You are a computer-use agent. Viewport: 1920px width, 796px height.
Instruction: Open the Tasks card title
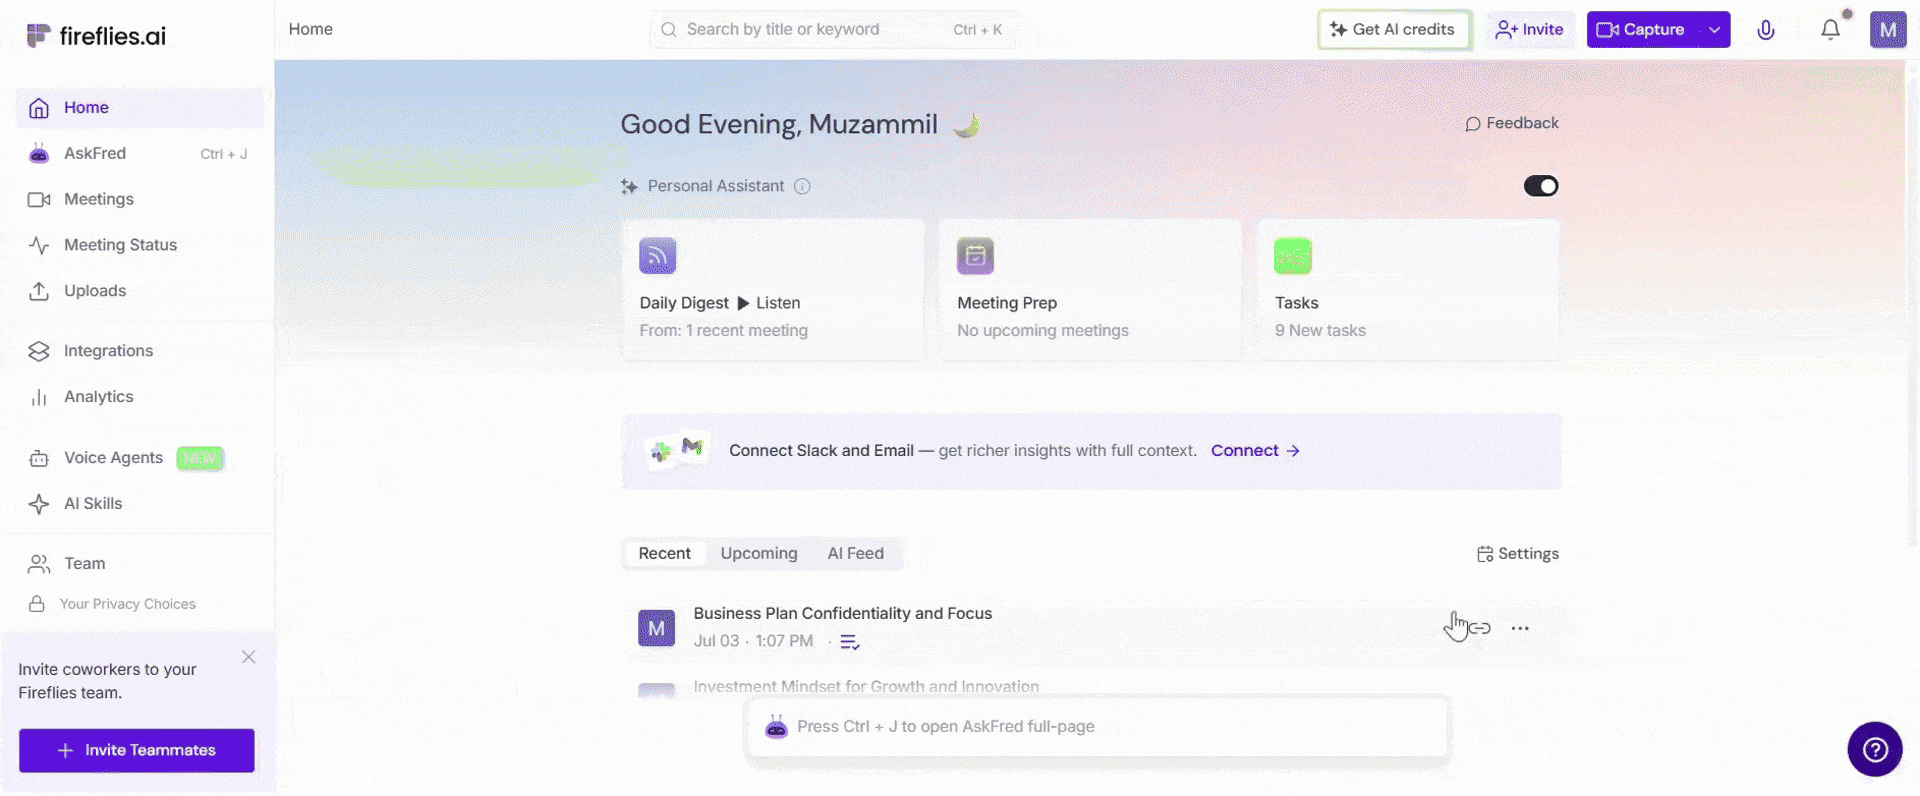click(1297, 303)
